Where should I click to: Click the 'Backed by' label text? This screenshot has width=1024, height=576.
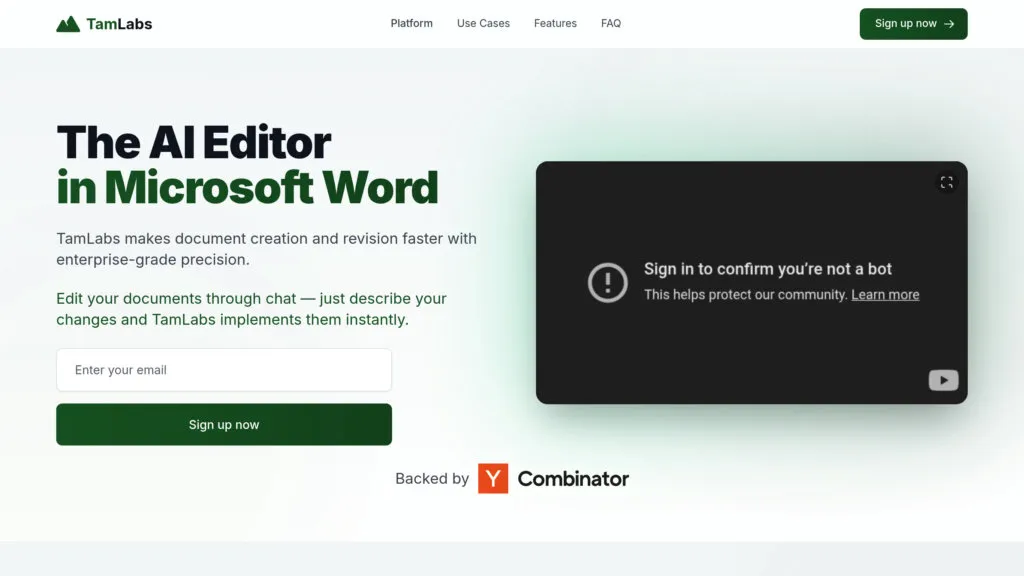pos(432,479)
